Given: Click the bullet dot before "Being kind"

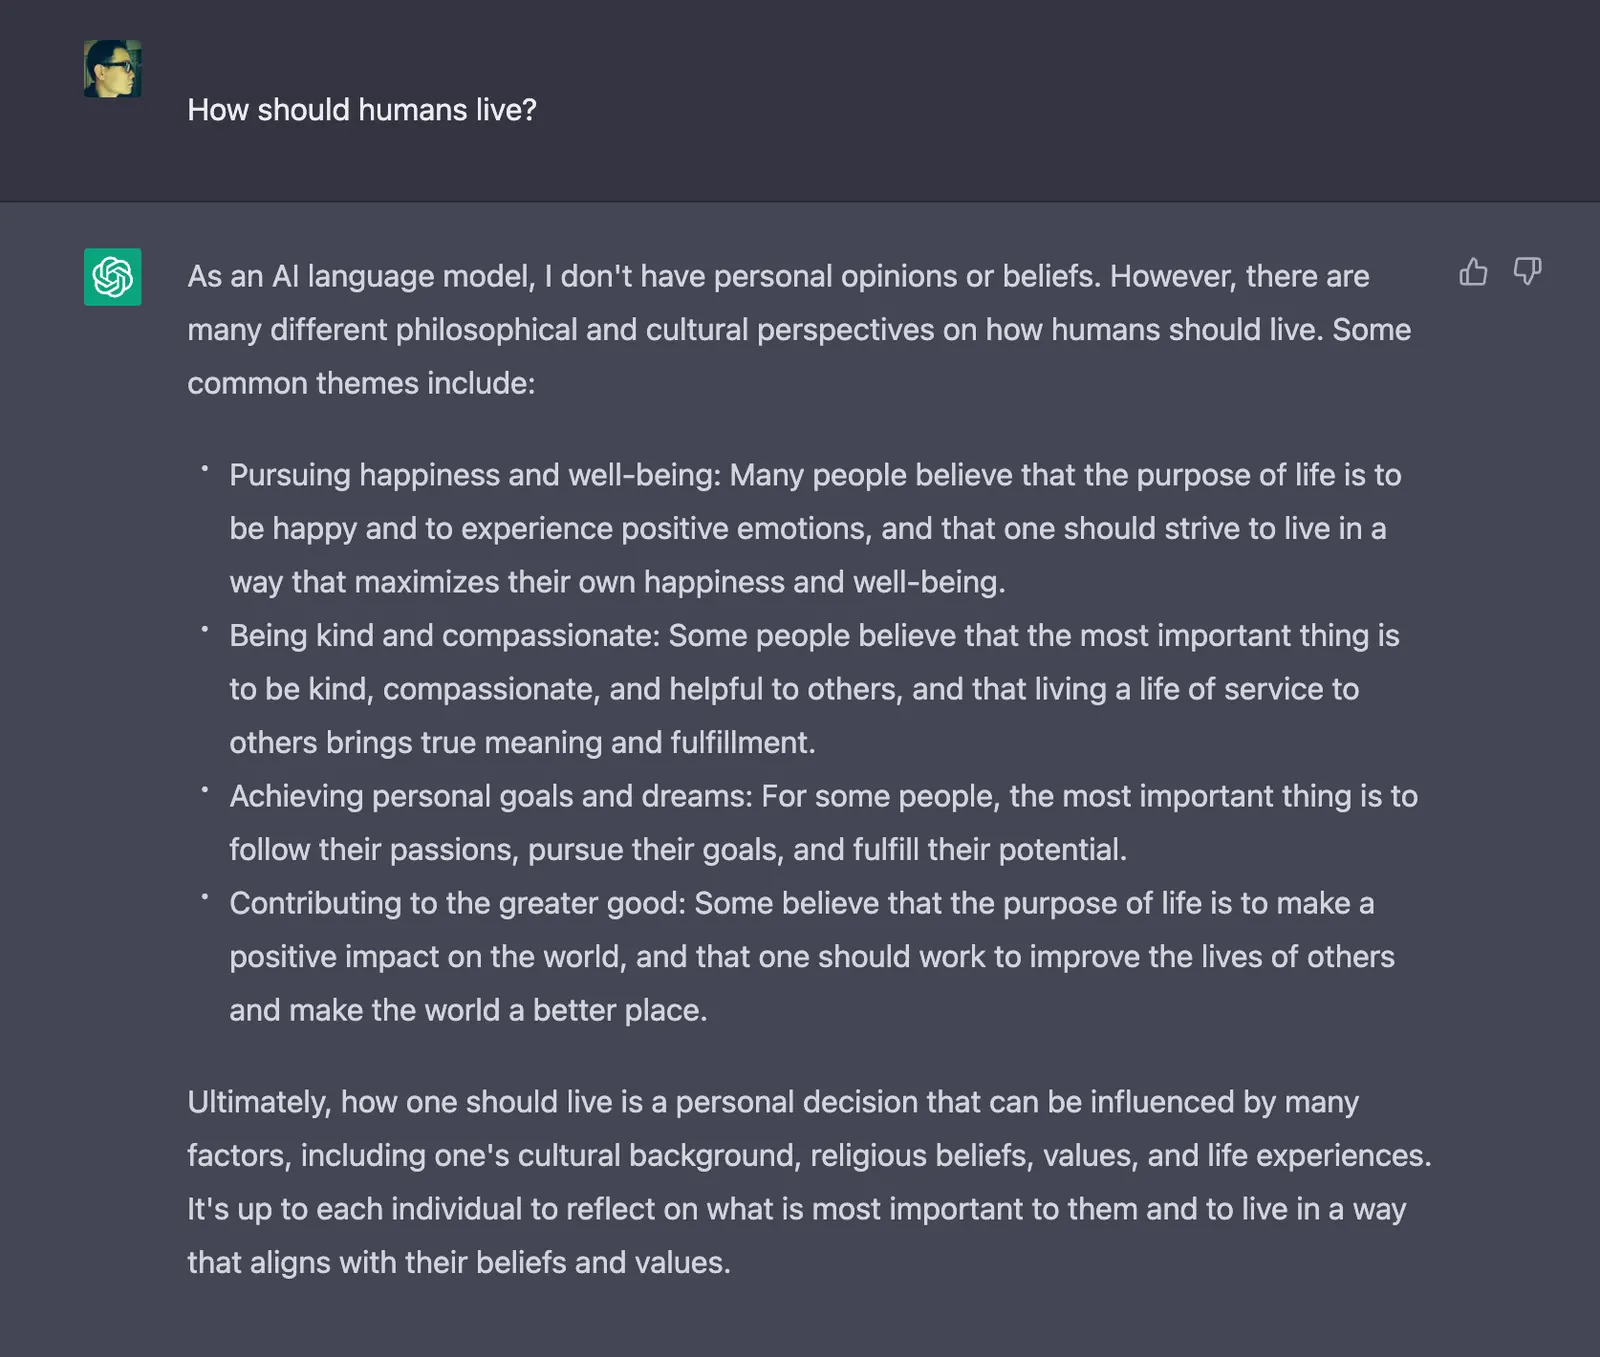Looking at the screenshot, I should point(204,629).
